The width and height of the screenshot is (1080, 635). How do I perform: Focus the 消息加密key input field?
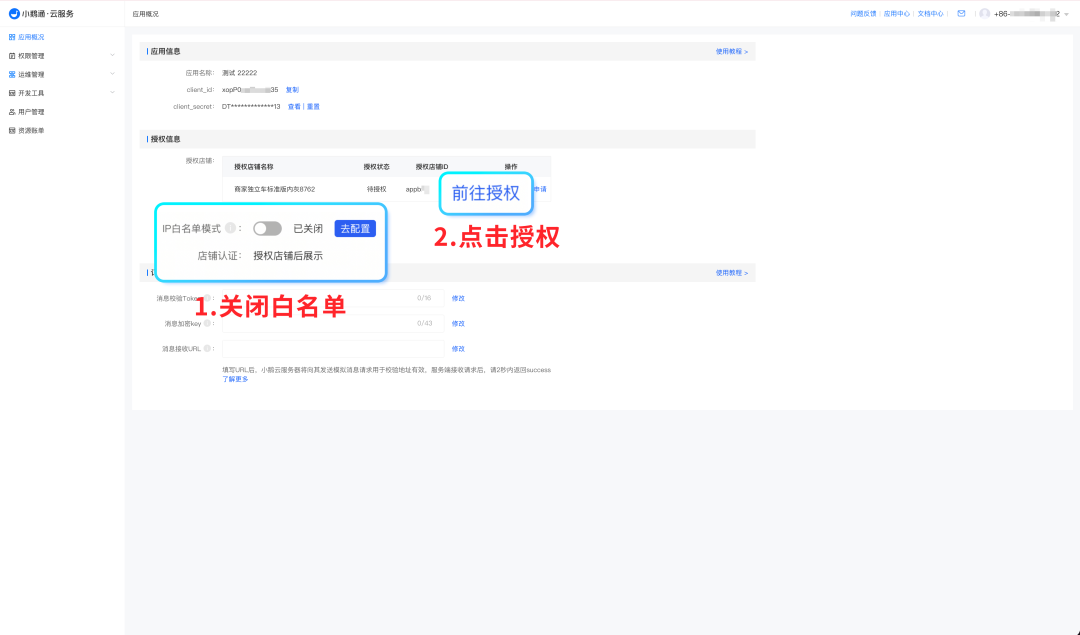(333, 323)
